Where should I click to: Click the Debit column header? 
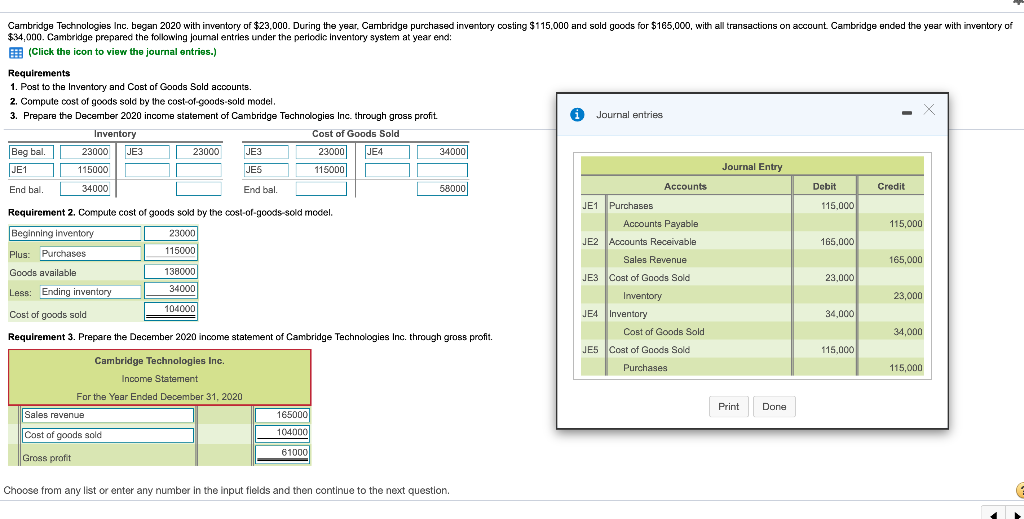824,187
